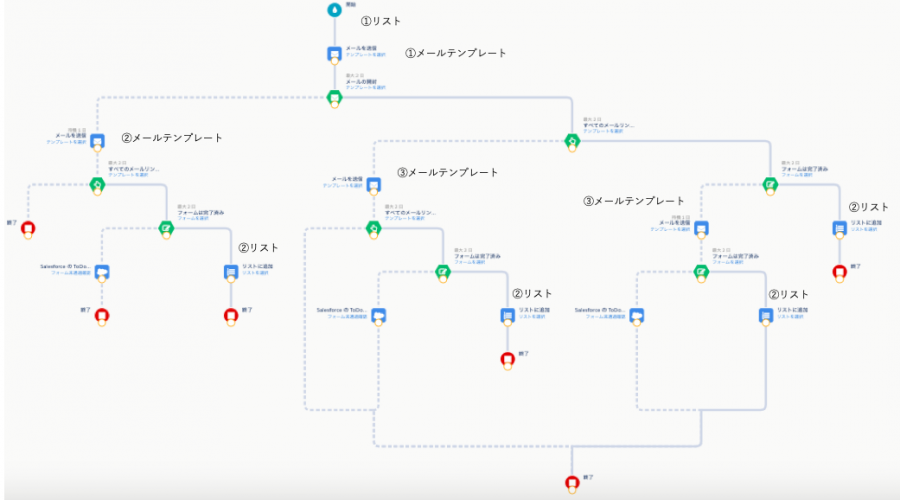Viewport: 900px width, 500px height.
Task: Click the leftmost 終了 end node
Action: click(28, 228)
